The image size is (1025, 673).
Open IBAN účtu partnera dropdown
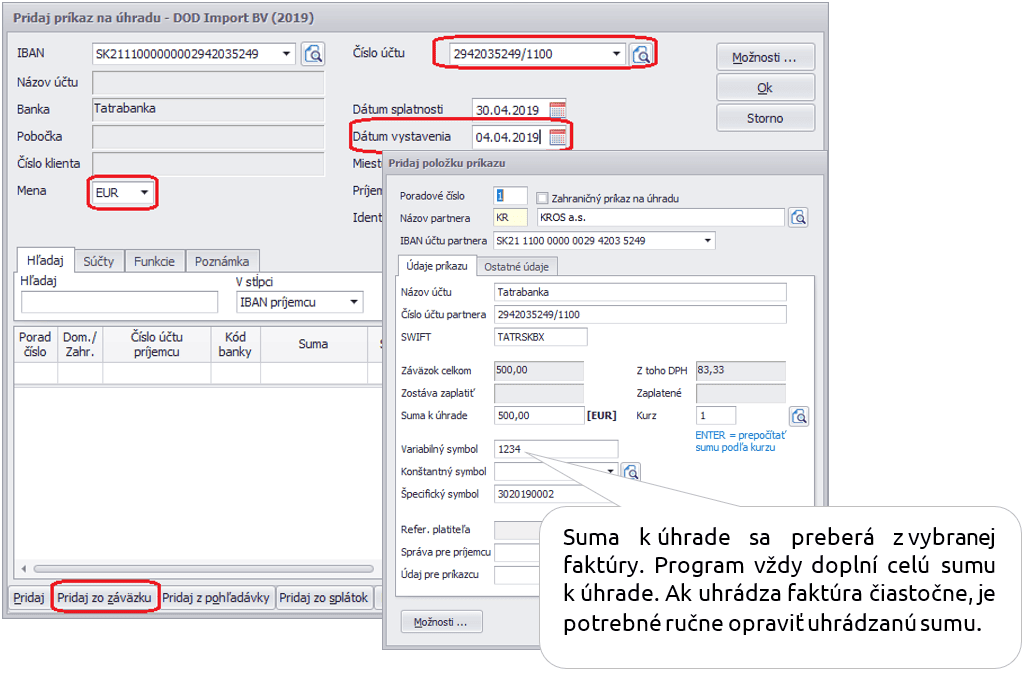[709, 240]
